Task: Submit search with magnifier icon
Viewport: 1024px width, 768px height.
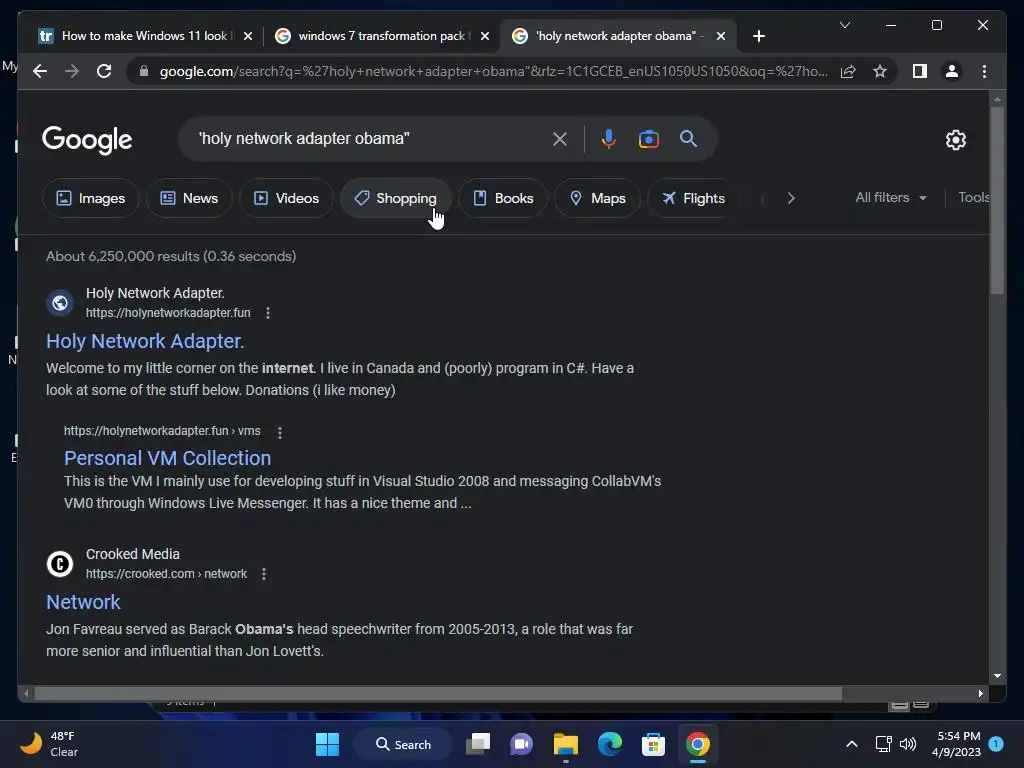Action: pos(688,138)
